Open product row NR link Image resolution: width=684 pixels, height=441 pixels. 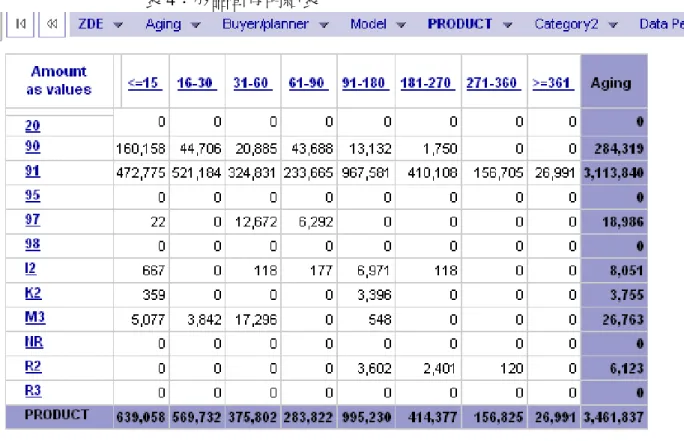point(34,342)
